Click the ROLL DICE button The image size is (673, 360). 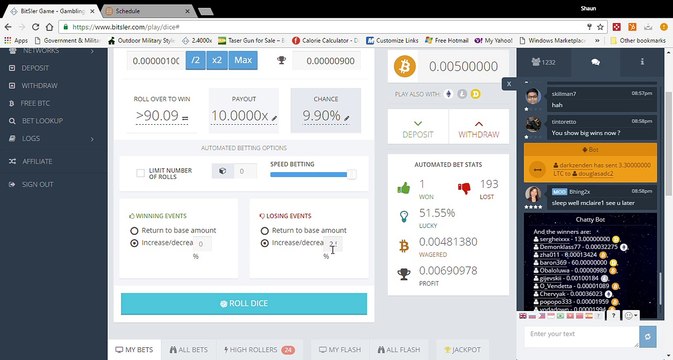tap(244, 304)
